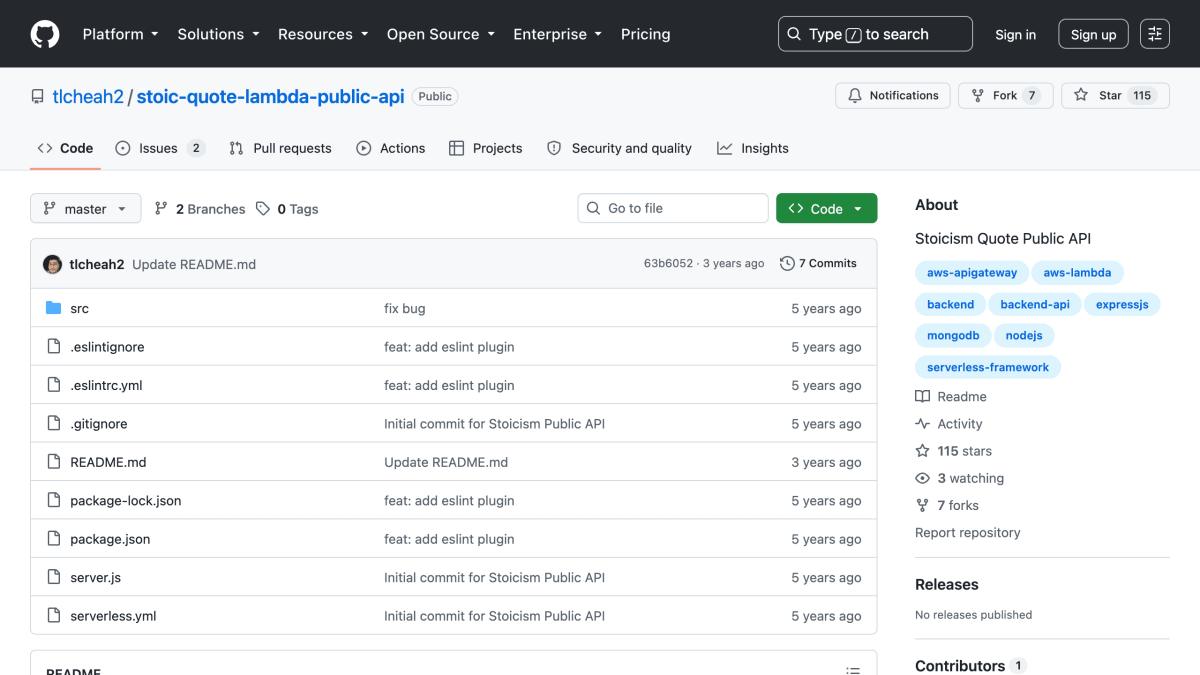This screenshot has height=675, width=1200.
Task: Switch to the Pull requests tab
Action: click(x=280, y=148)
